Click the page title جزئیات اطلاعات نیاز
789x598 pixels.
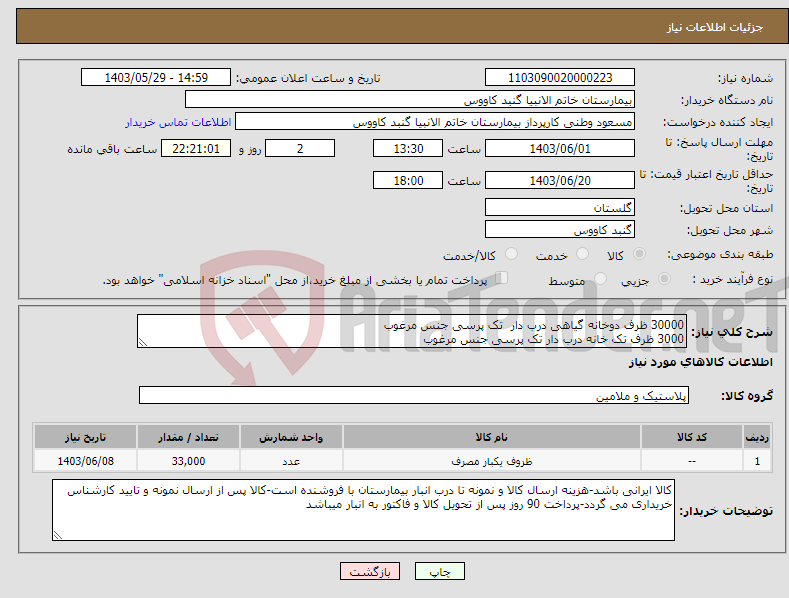coord(715,27)
